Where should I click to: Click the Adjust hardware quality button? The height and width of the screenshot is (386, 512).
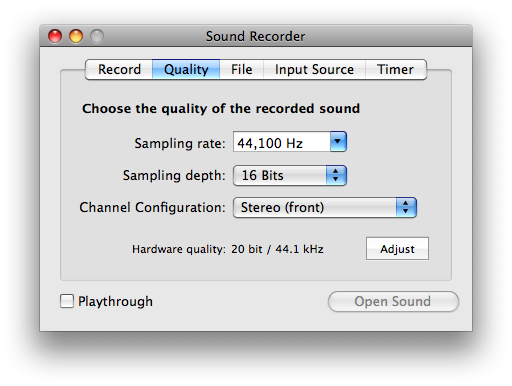tap(397, 249)
